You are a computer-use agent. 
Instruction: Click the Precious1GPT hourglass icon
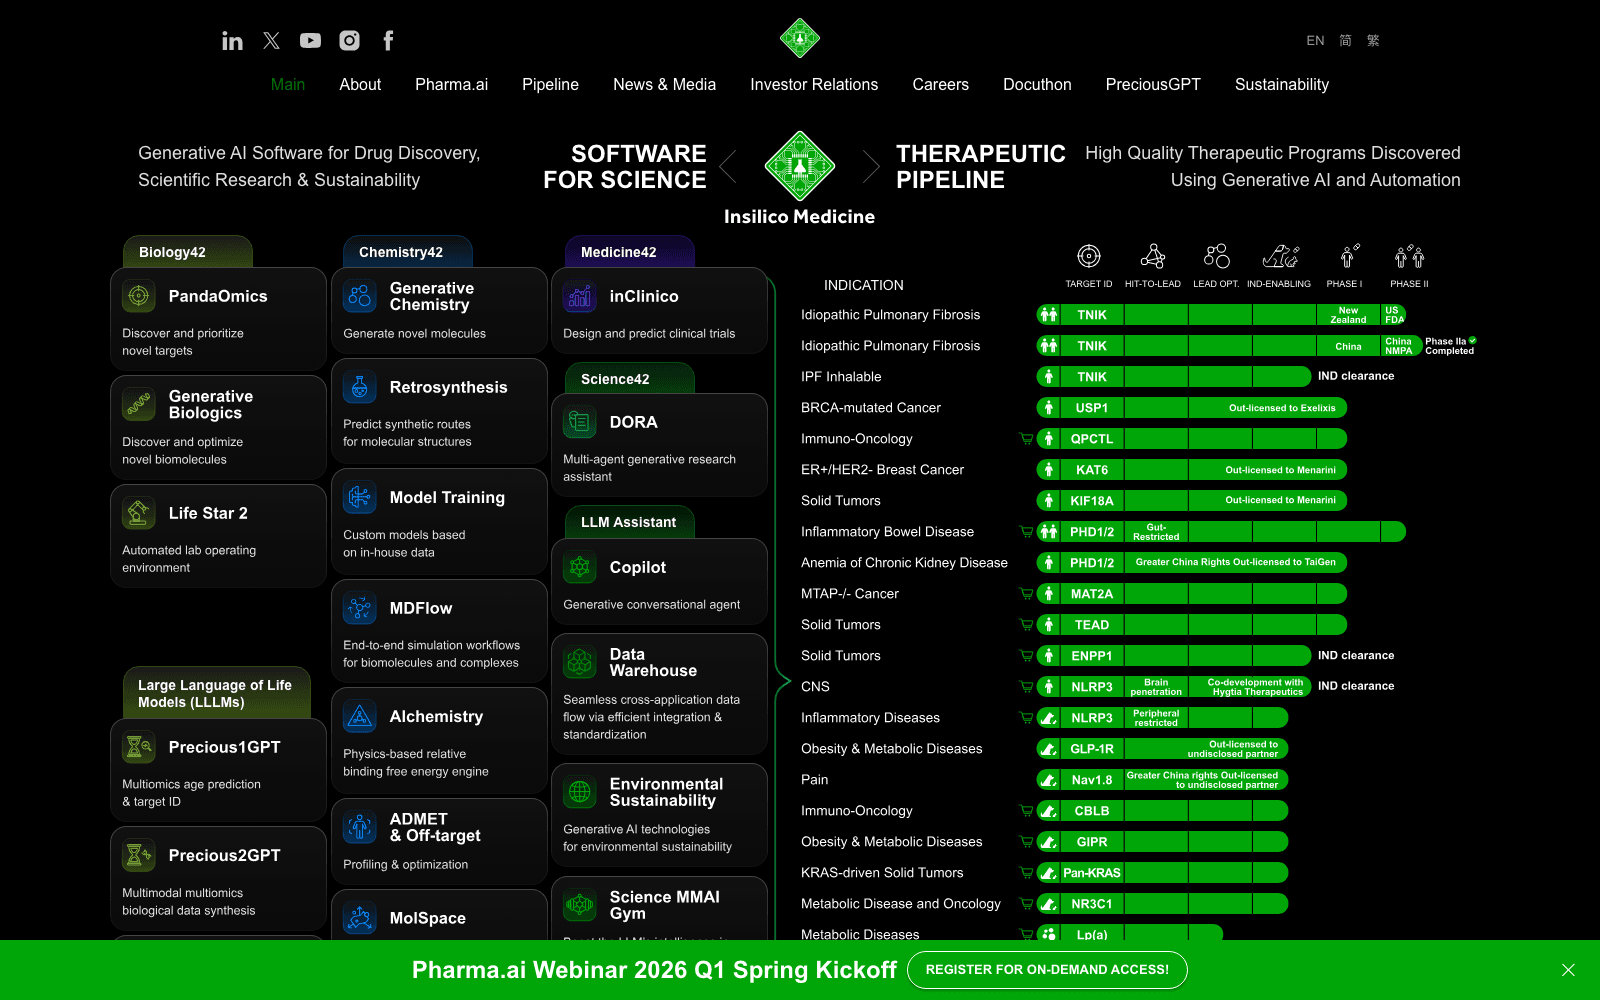tap(139, 747)
